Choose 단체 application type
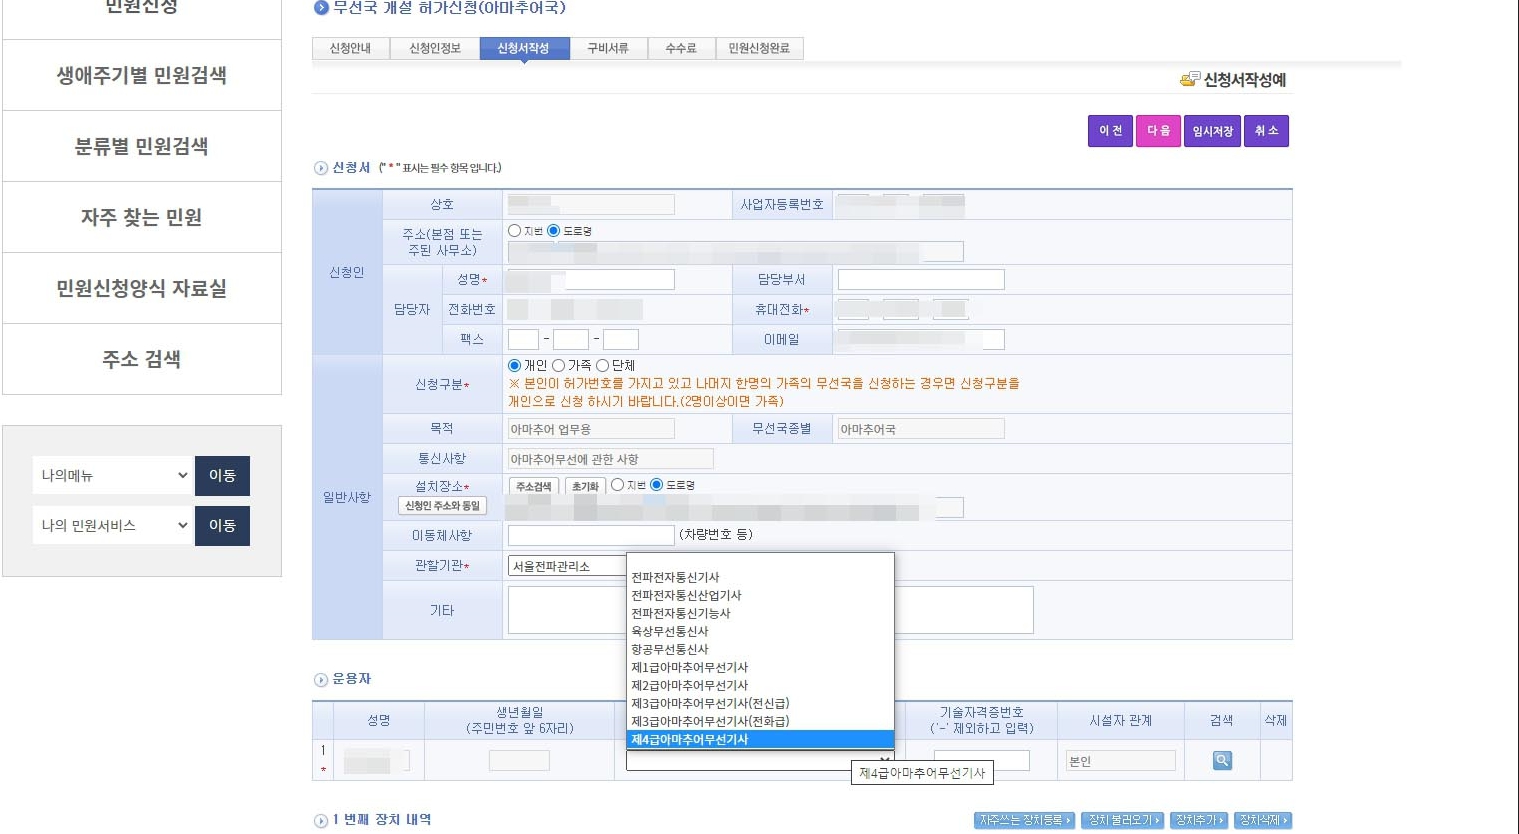Viewport: 1519px width, 834px height. (x=602, y=365)
